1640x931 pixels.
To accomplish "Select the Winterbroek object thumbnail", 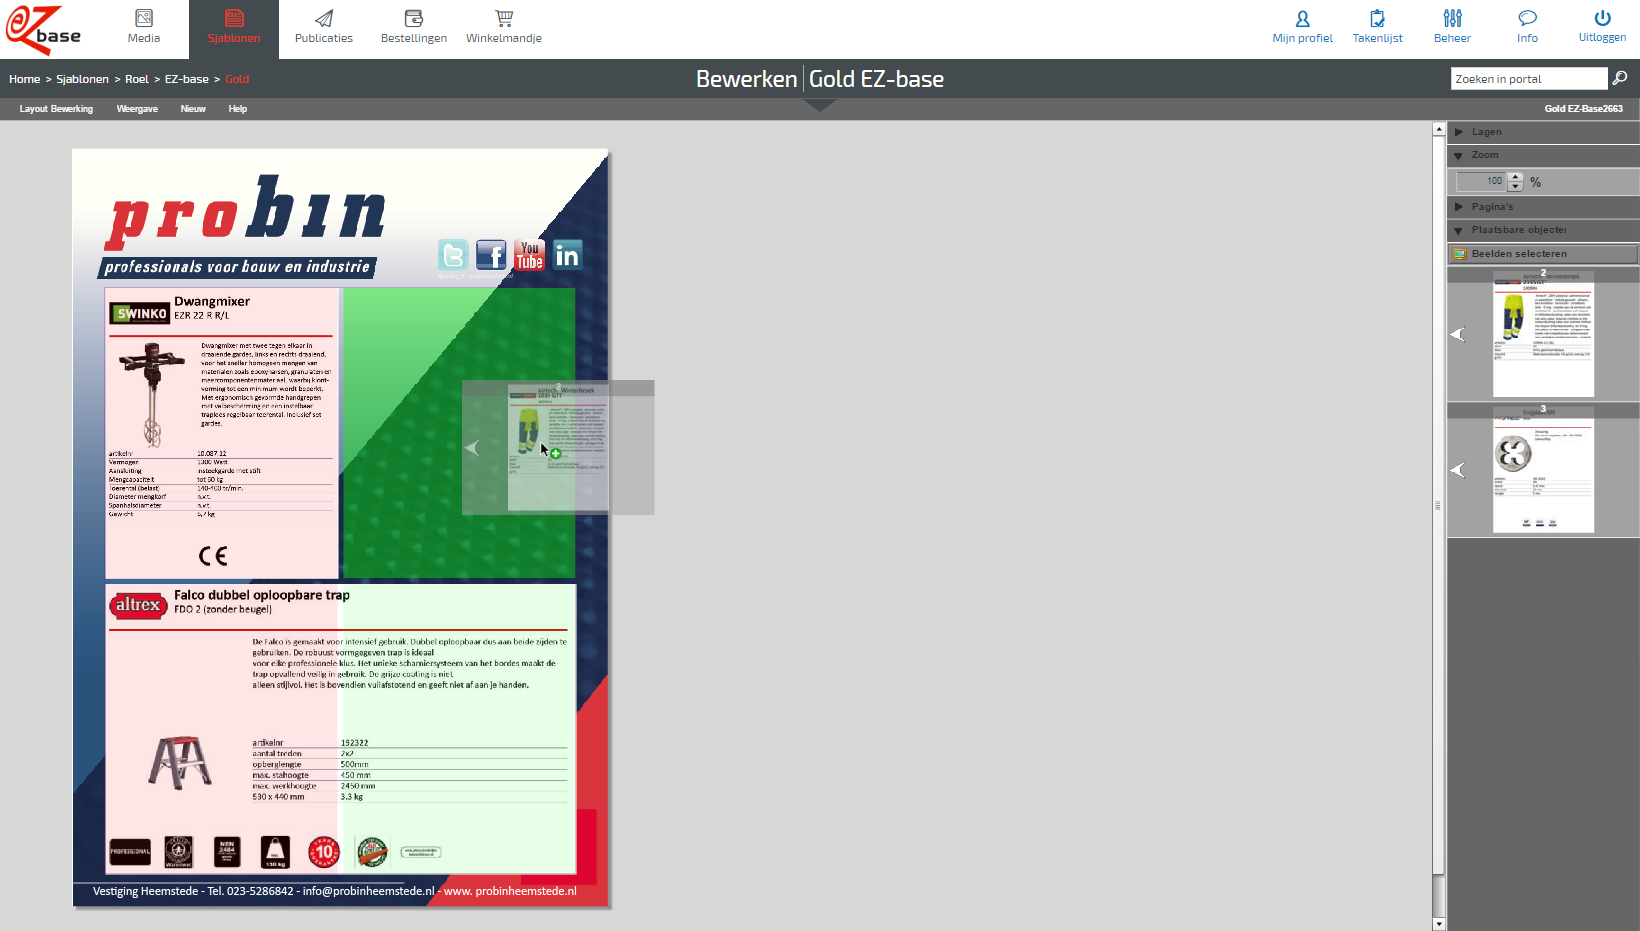I will point(1543,334).
